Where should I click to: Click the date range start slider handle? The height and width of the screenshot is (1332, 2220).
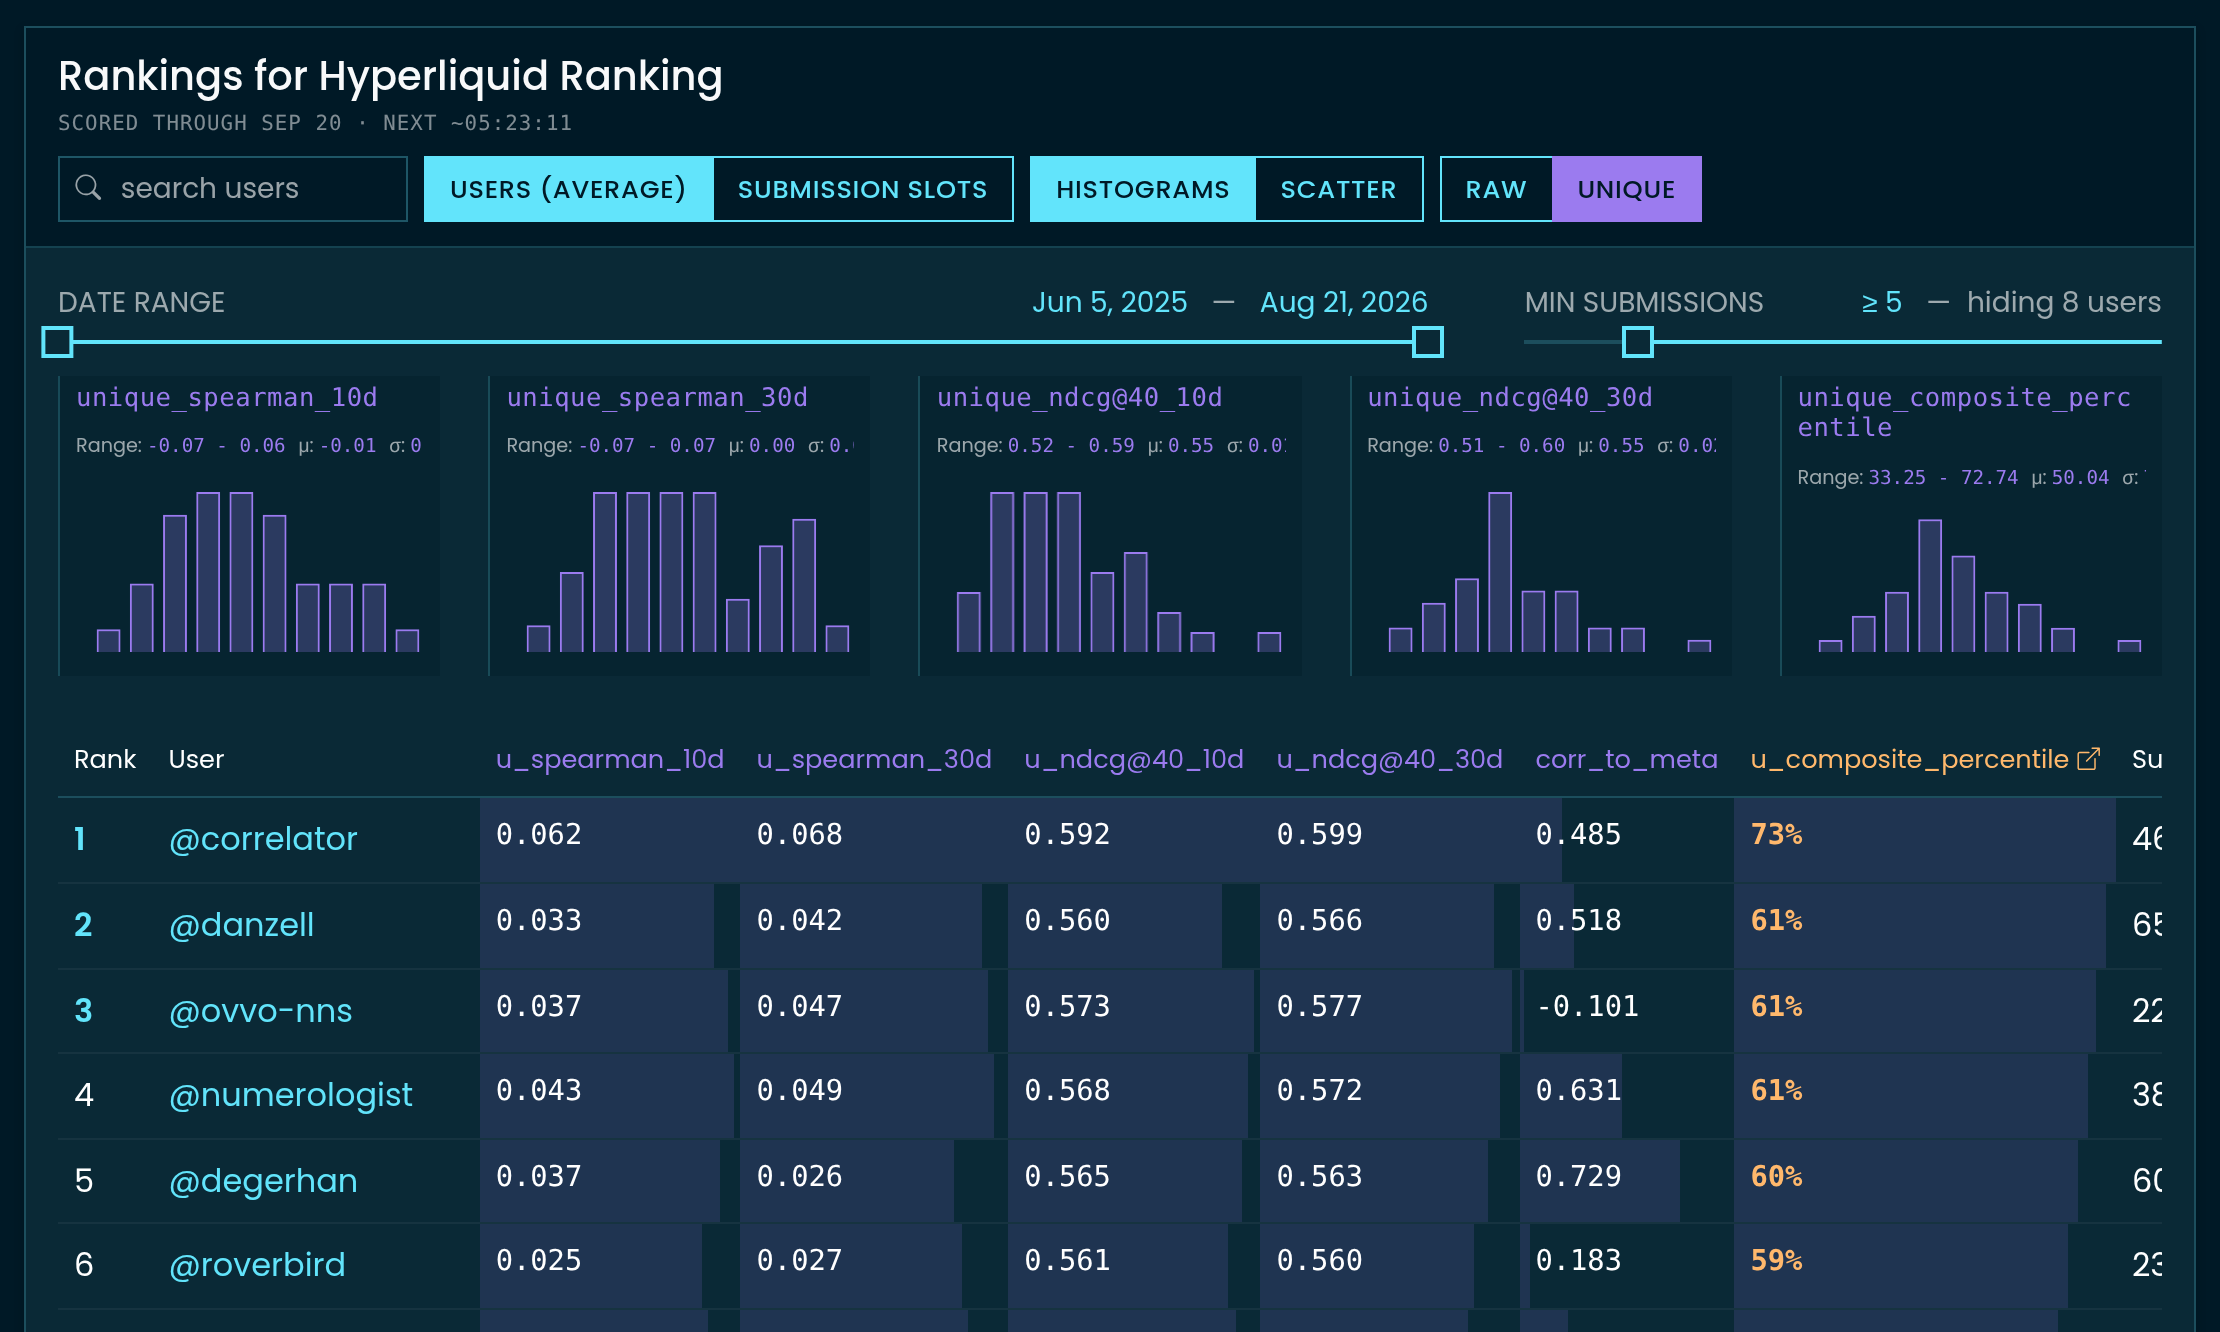pyautogui.click(x=58, y=342)
